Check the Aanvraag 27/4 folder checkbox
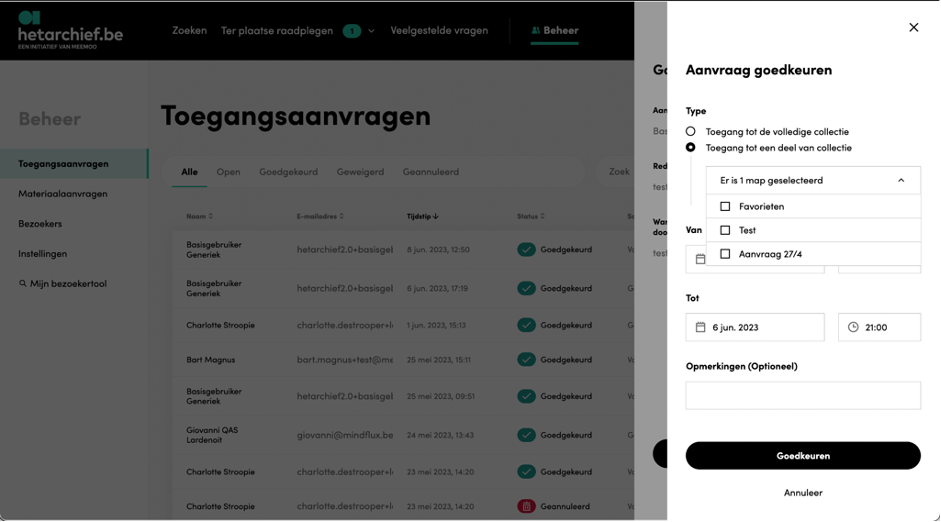This screenshot has height=522, width=941. (725, 254)
